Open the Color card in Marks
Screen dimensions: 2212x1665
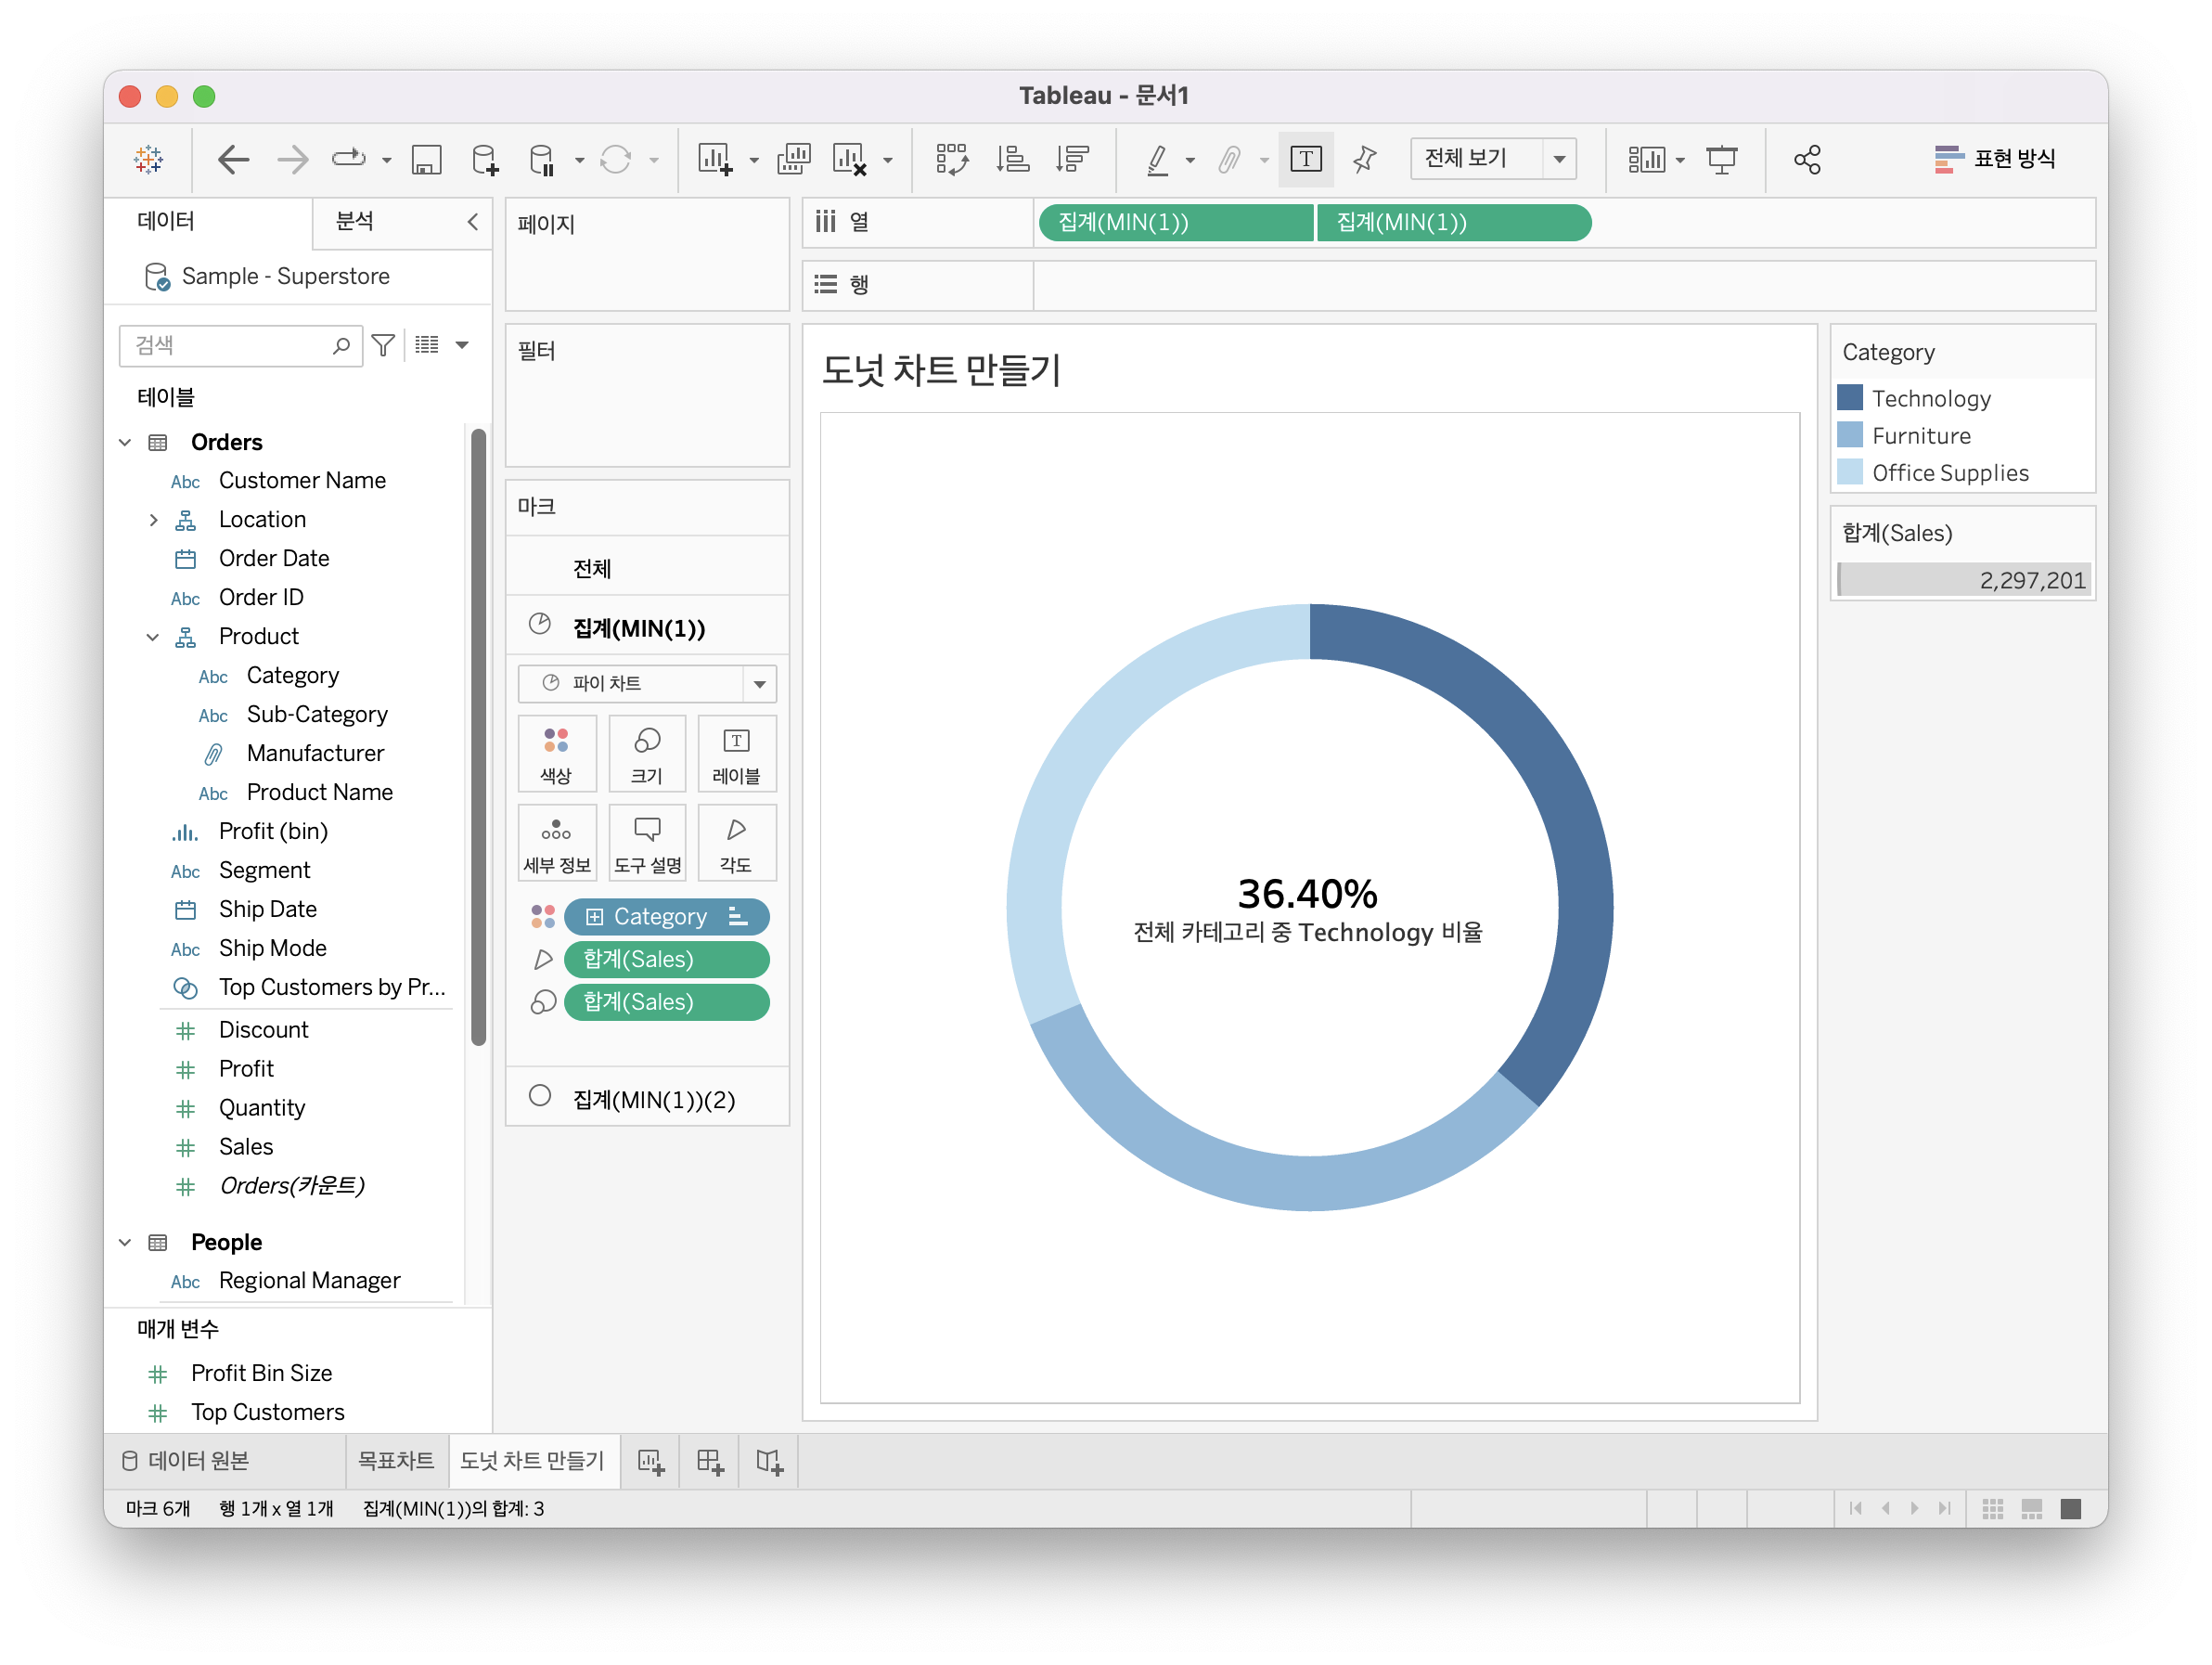click(x=556, y=753)
